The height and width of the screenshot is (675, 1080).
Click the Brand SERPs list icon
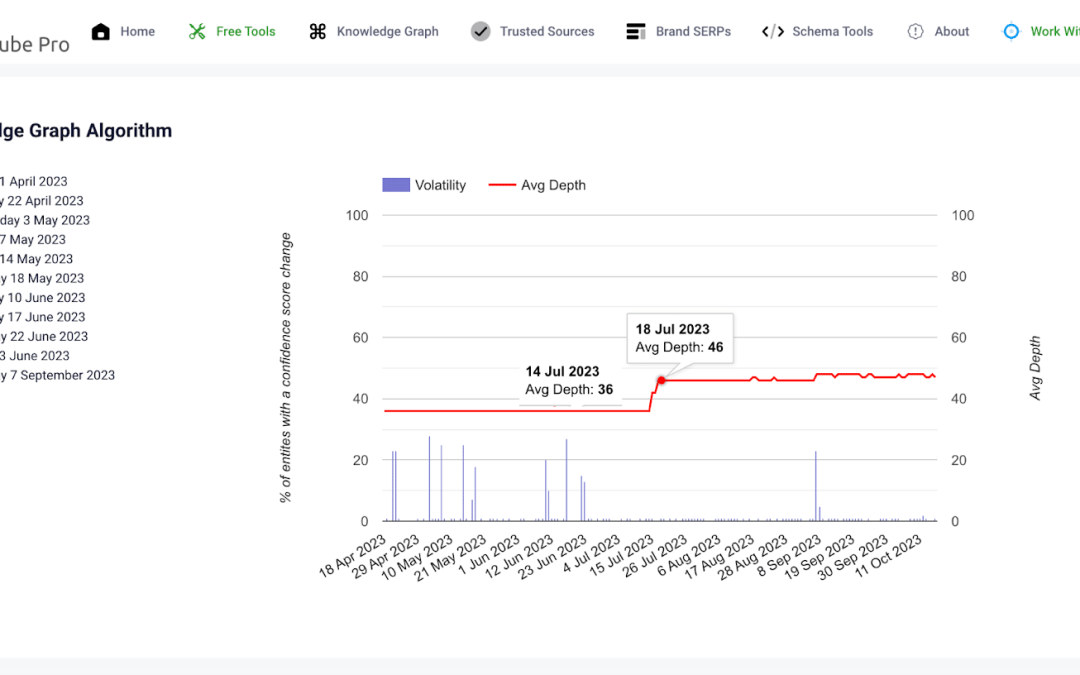click(636, 31)
